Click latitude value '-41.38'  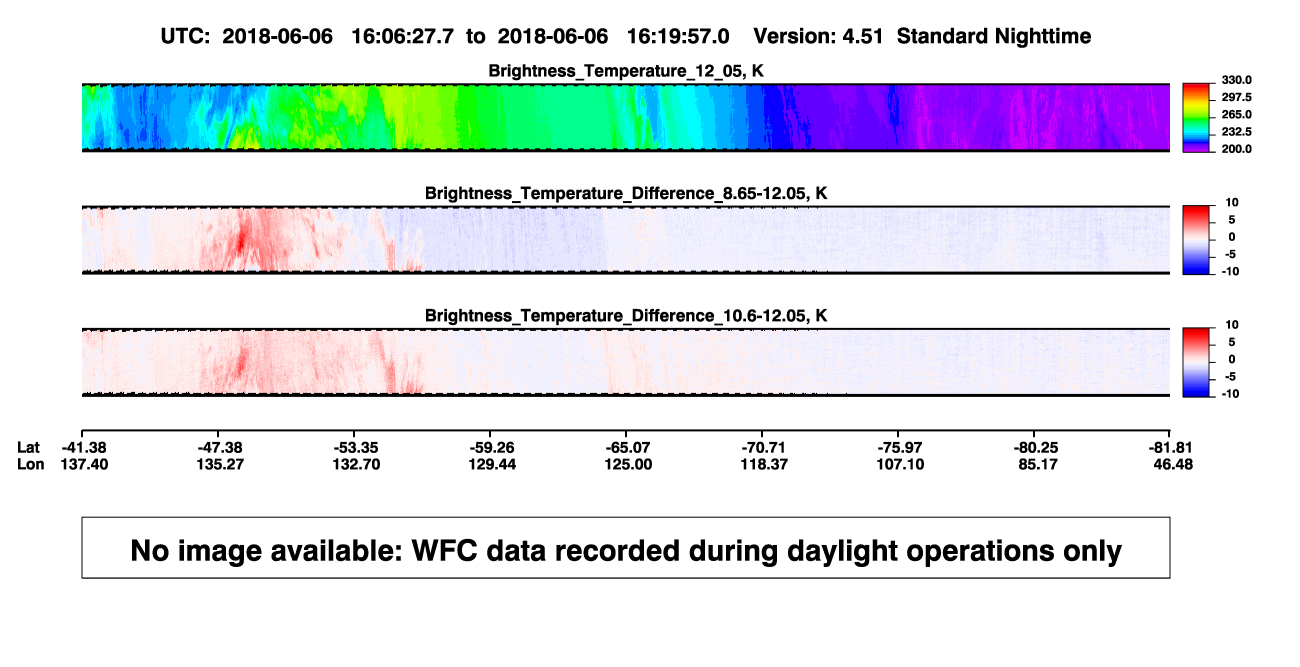83,446
